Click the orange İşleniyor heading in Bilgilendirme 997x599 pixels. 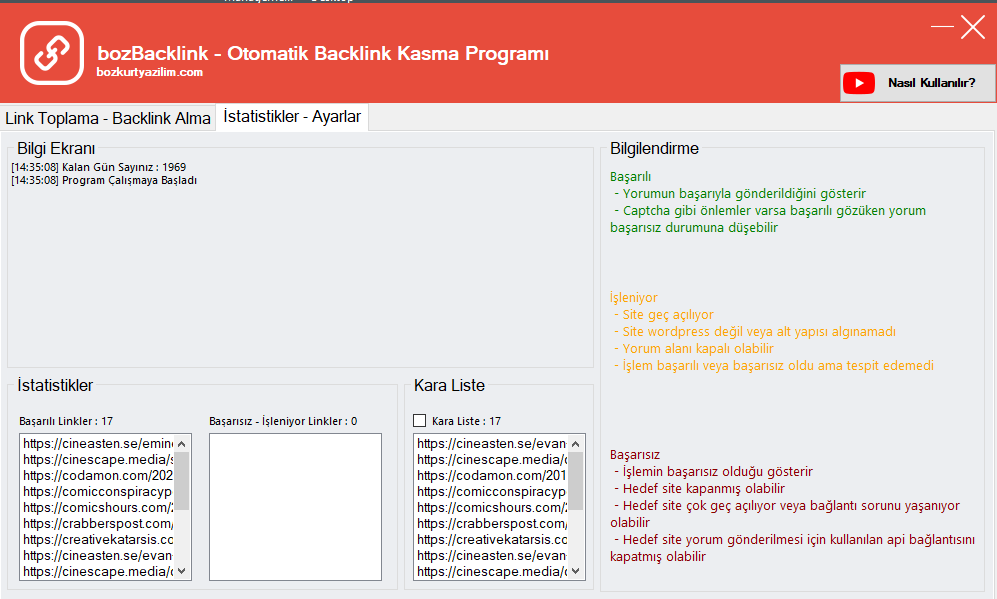tap(633, 298)
